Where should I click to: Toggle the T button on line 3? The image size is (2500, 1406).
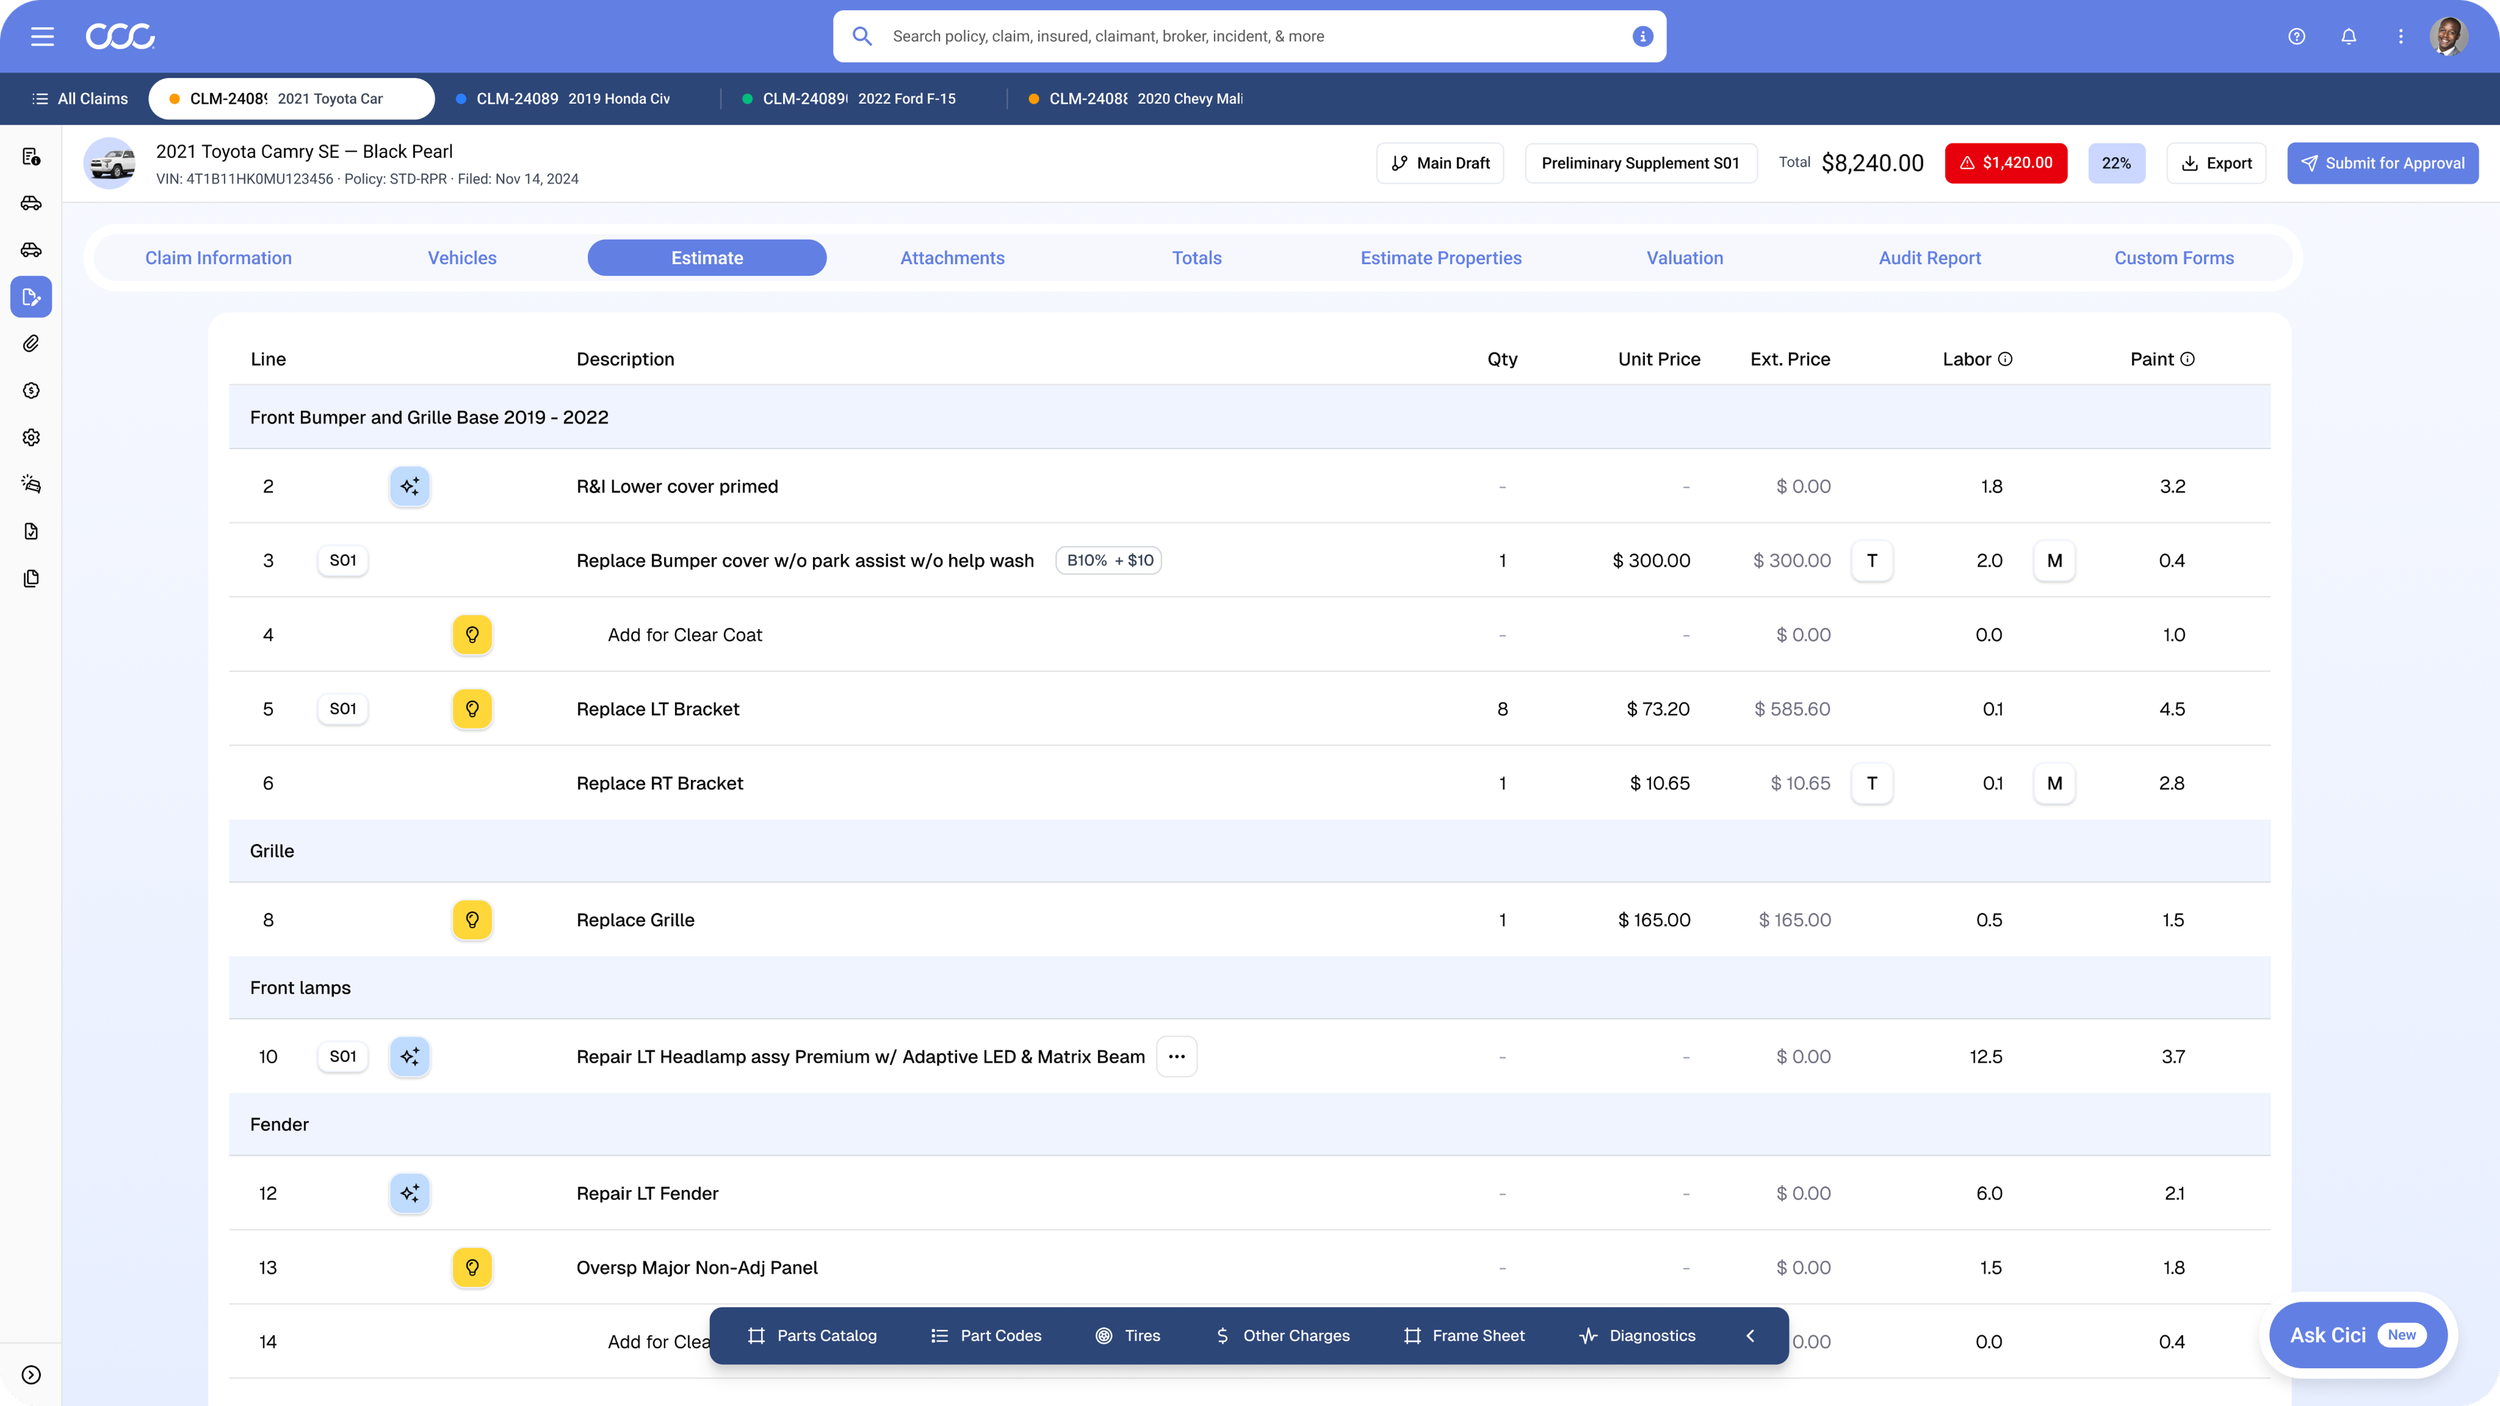point(1872,561)
